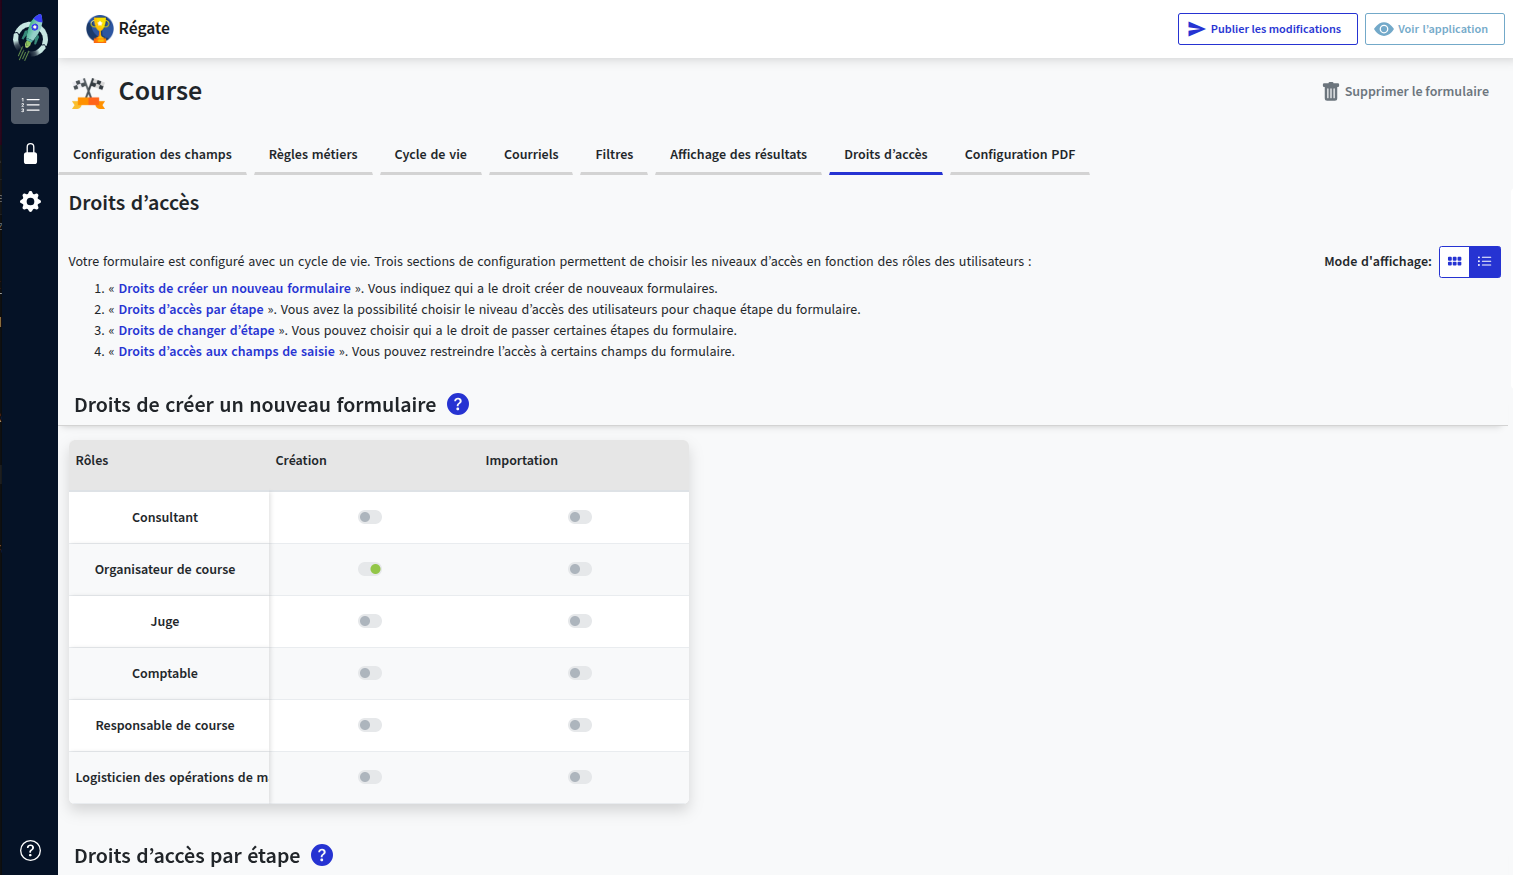
Task: Enable Importation for the Juge role
Action: tap(579, 620)
